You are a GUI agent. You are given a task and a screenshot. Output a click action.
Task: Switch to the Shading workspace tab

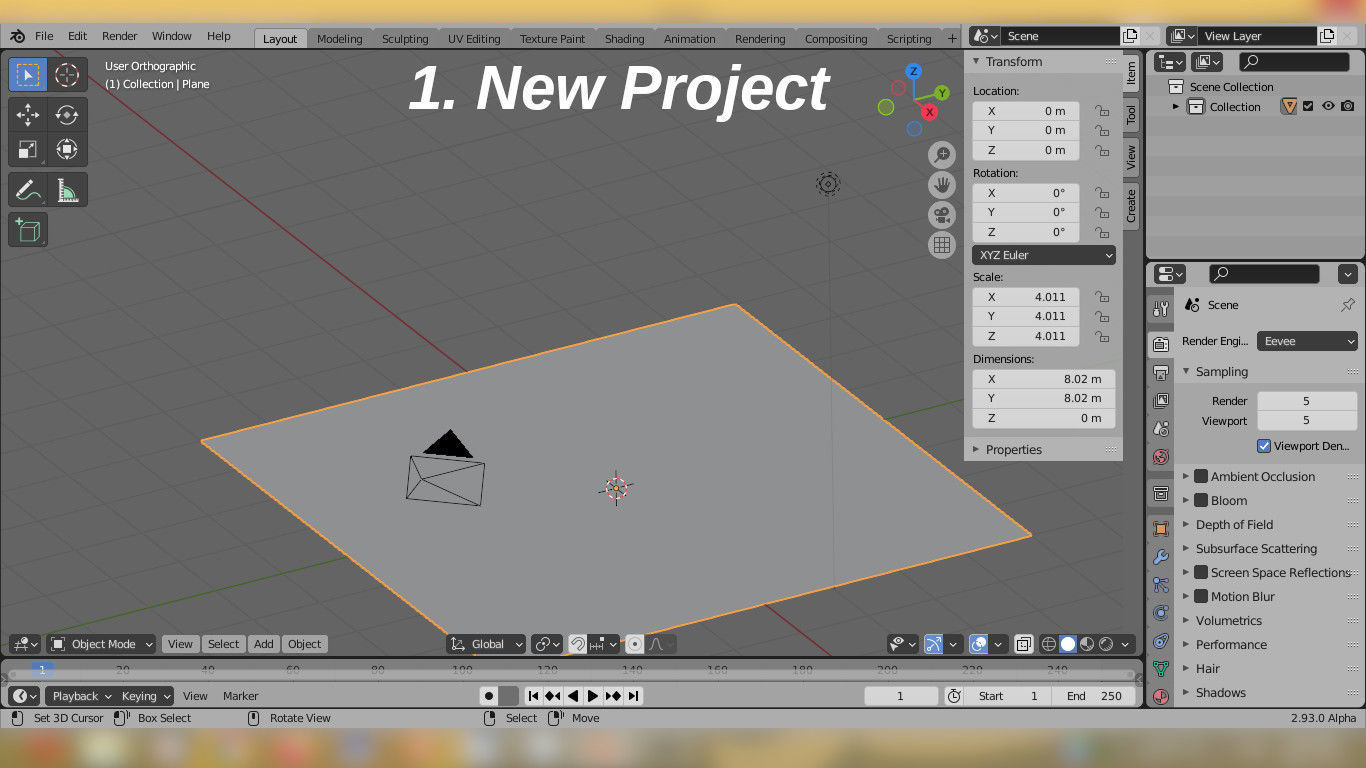(x=624, y=39)
